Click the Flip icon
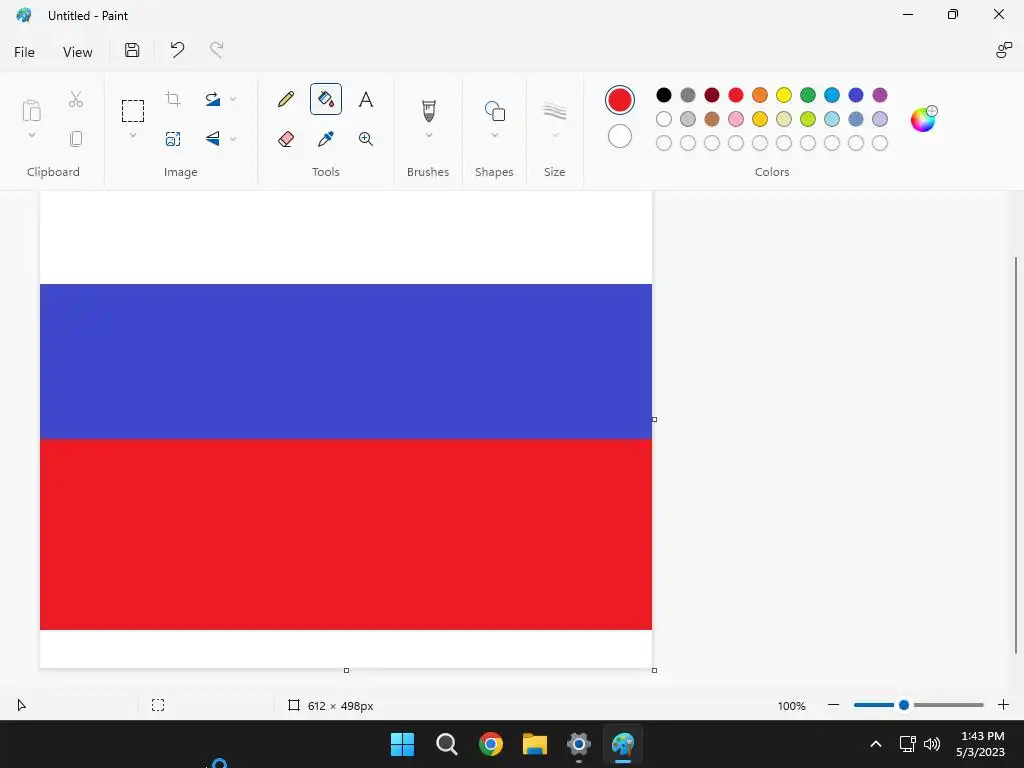This screenshot has width=1024, height=768. click(x=212, y=138)
